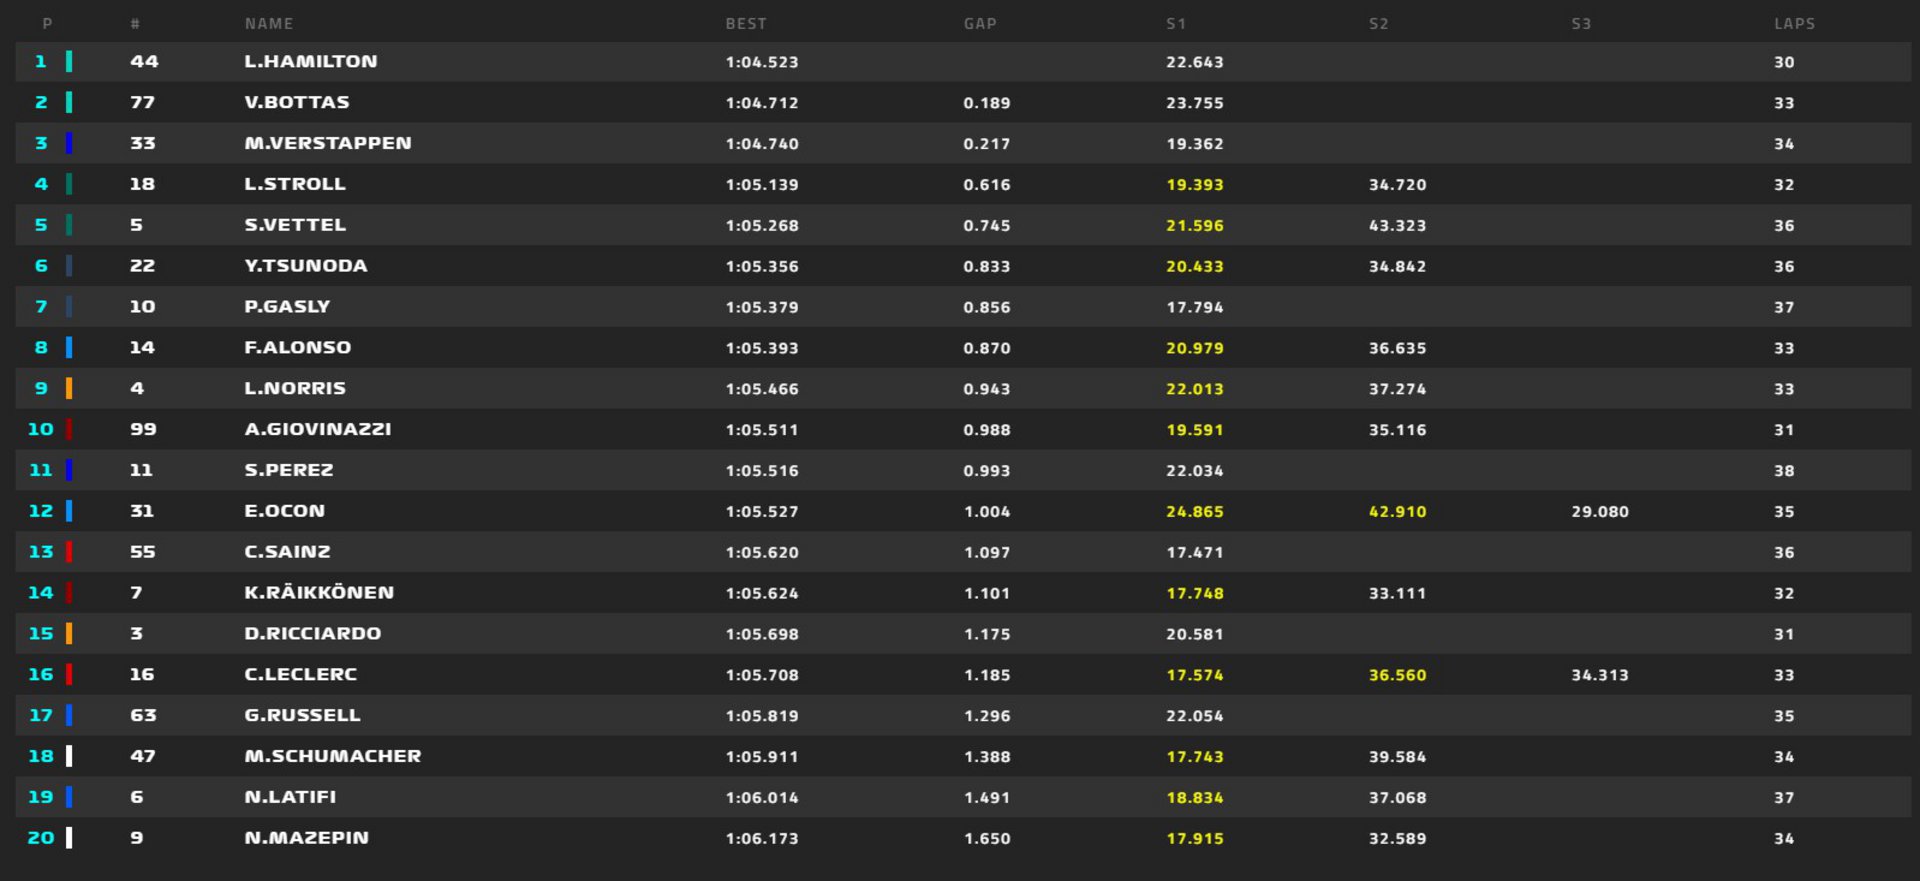
Task: Select M.VERSTAPPEN driver name
Action: click(328, 143)
